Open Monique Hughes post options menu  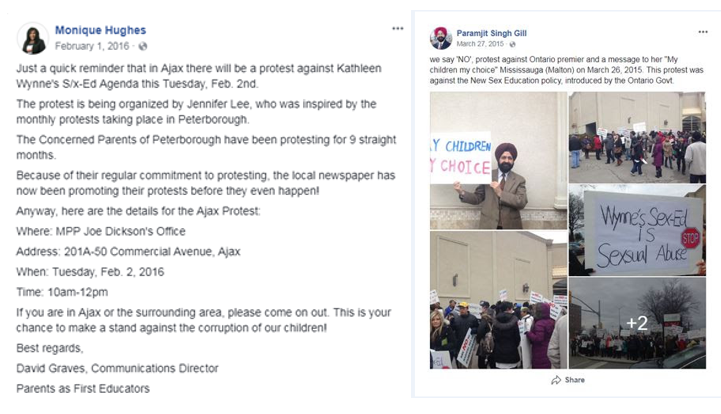click(398, 29)
